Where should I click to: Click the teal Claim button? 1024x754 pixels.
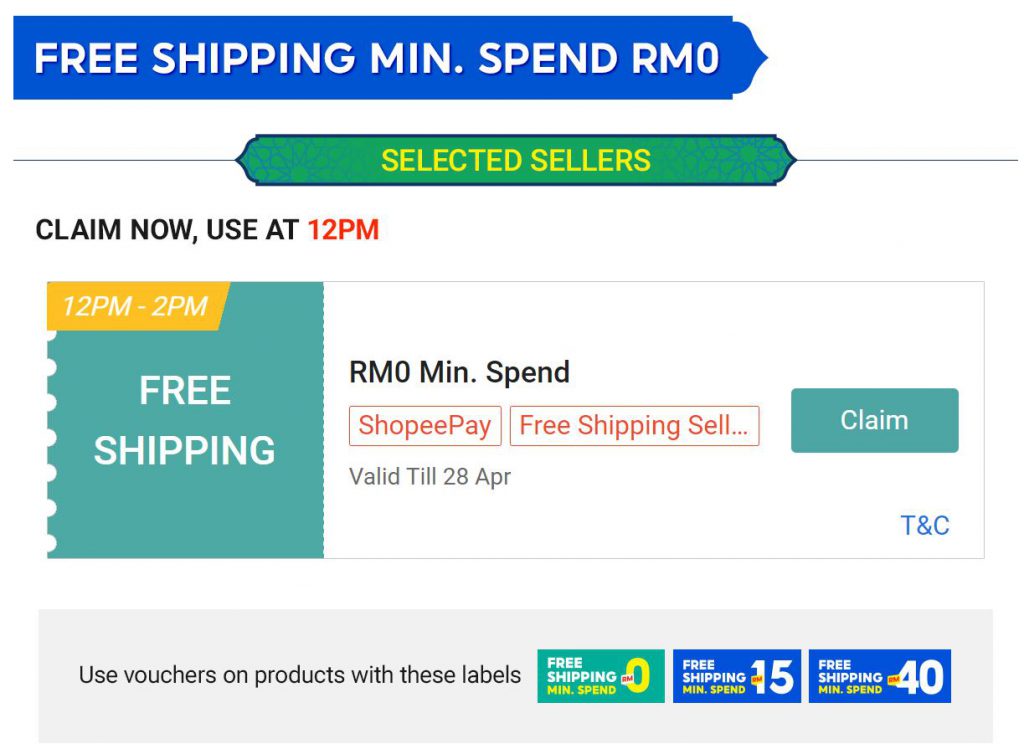(874, 420)
